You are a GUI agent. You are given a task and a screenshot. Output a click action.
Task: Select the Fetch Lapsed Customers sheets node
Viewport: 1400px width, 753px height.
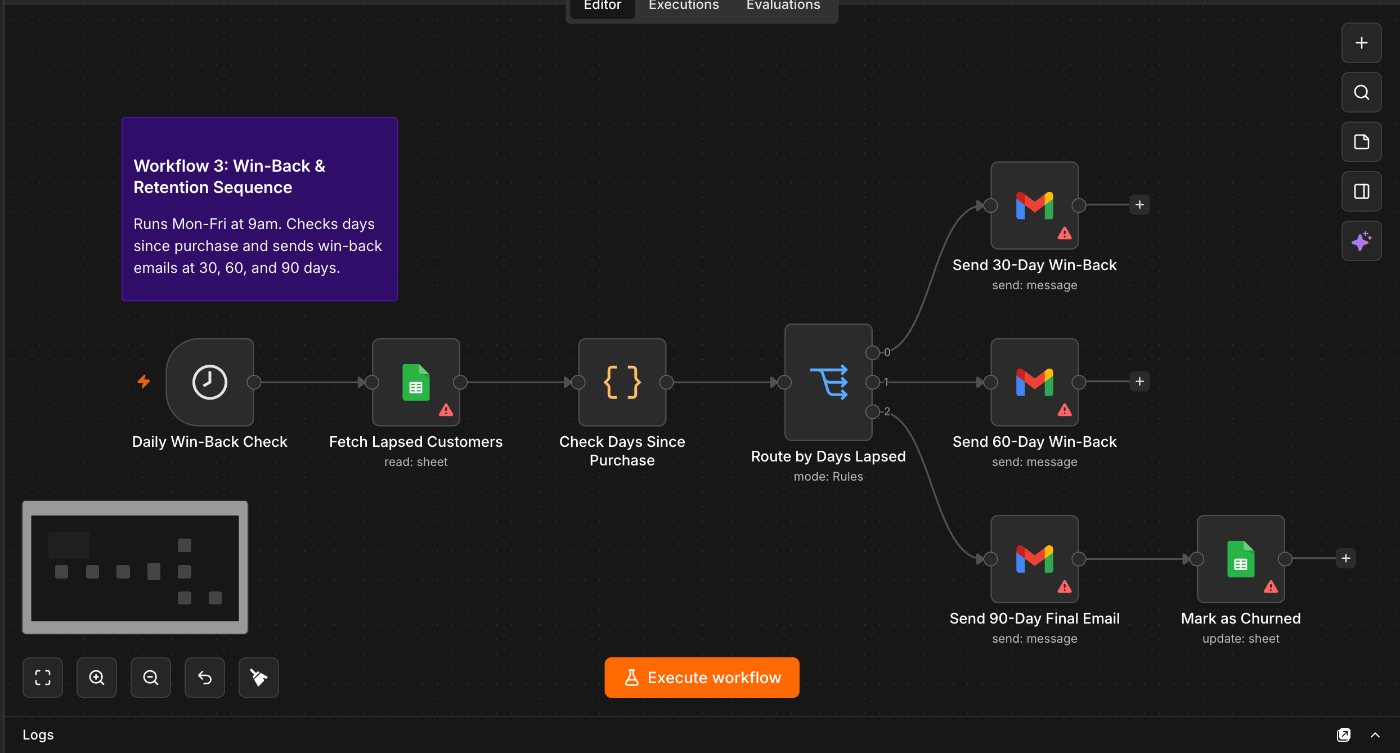click(416, 382)
